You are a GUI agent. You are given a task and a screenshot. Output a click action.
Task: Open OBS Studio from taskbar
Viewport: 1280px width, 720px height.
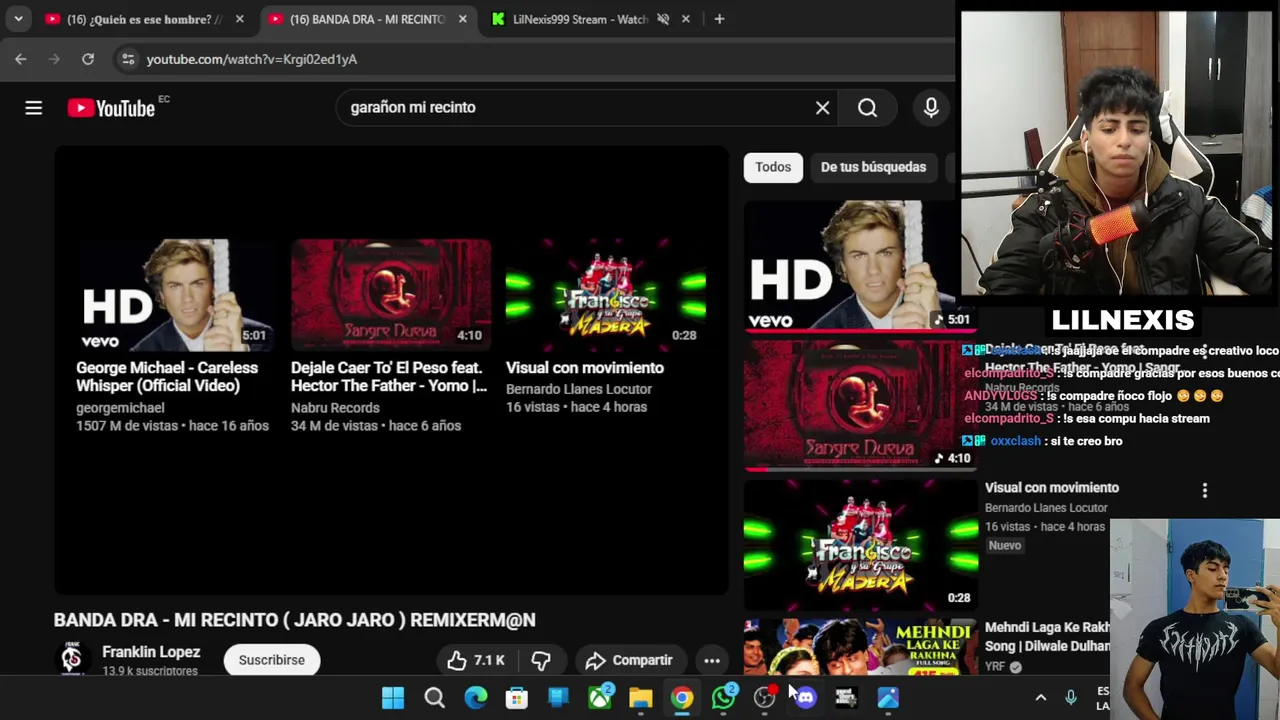(765, 698)
